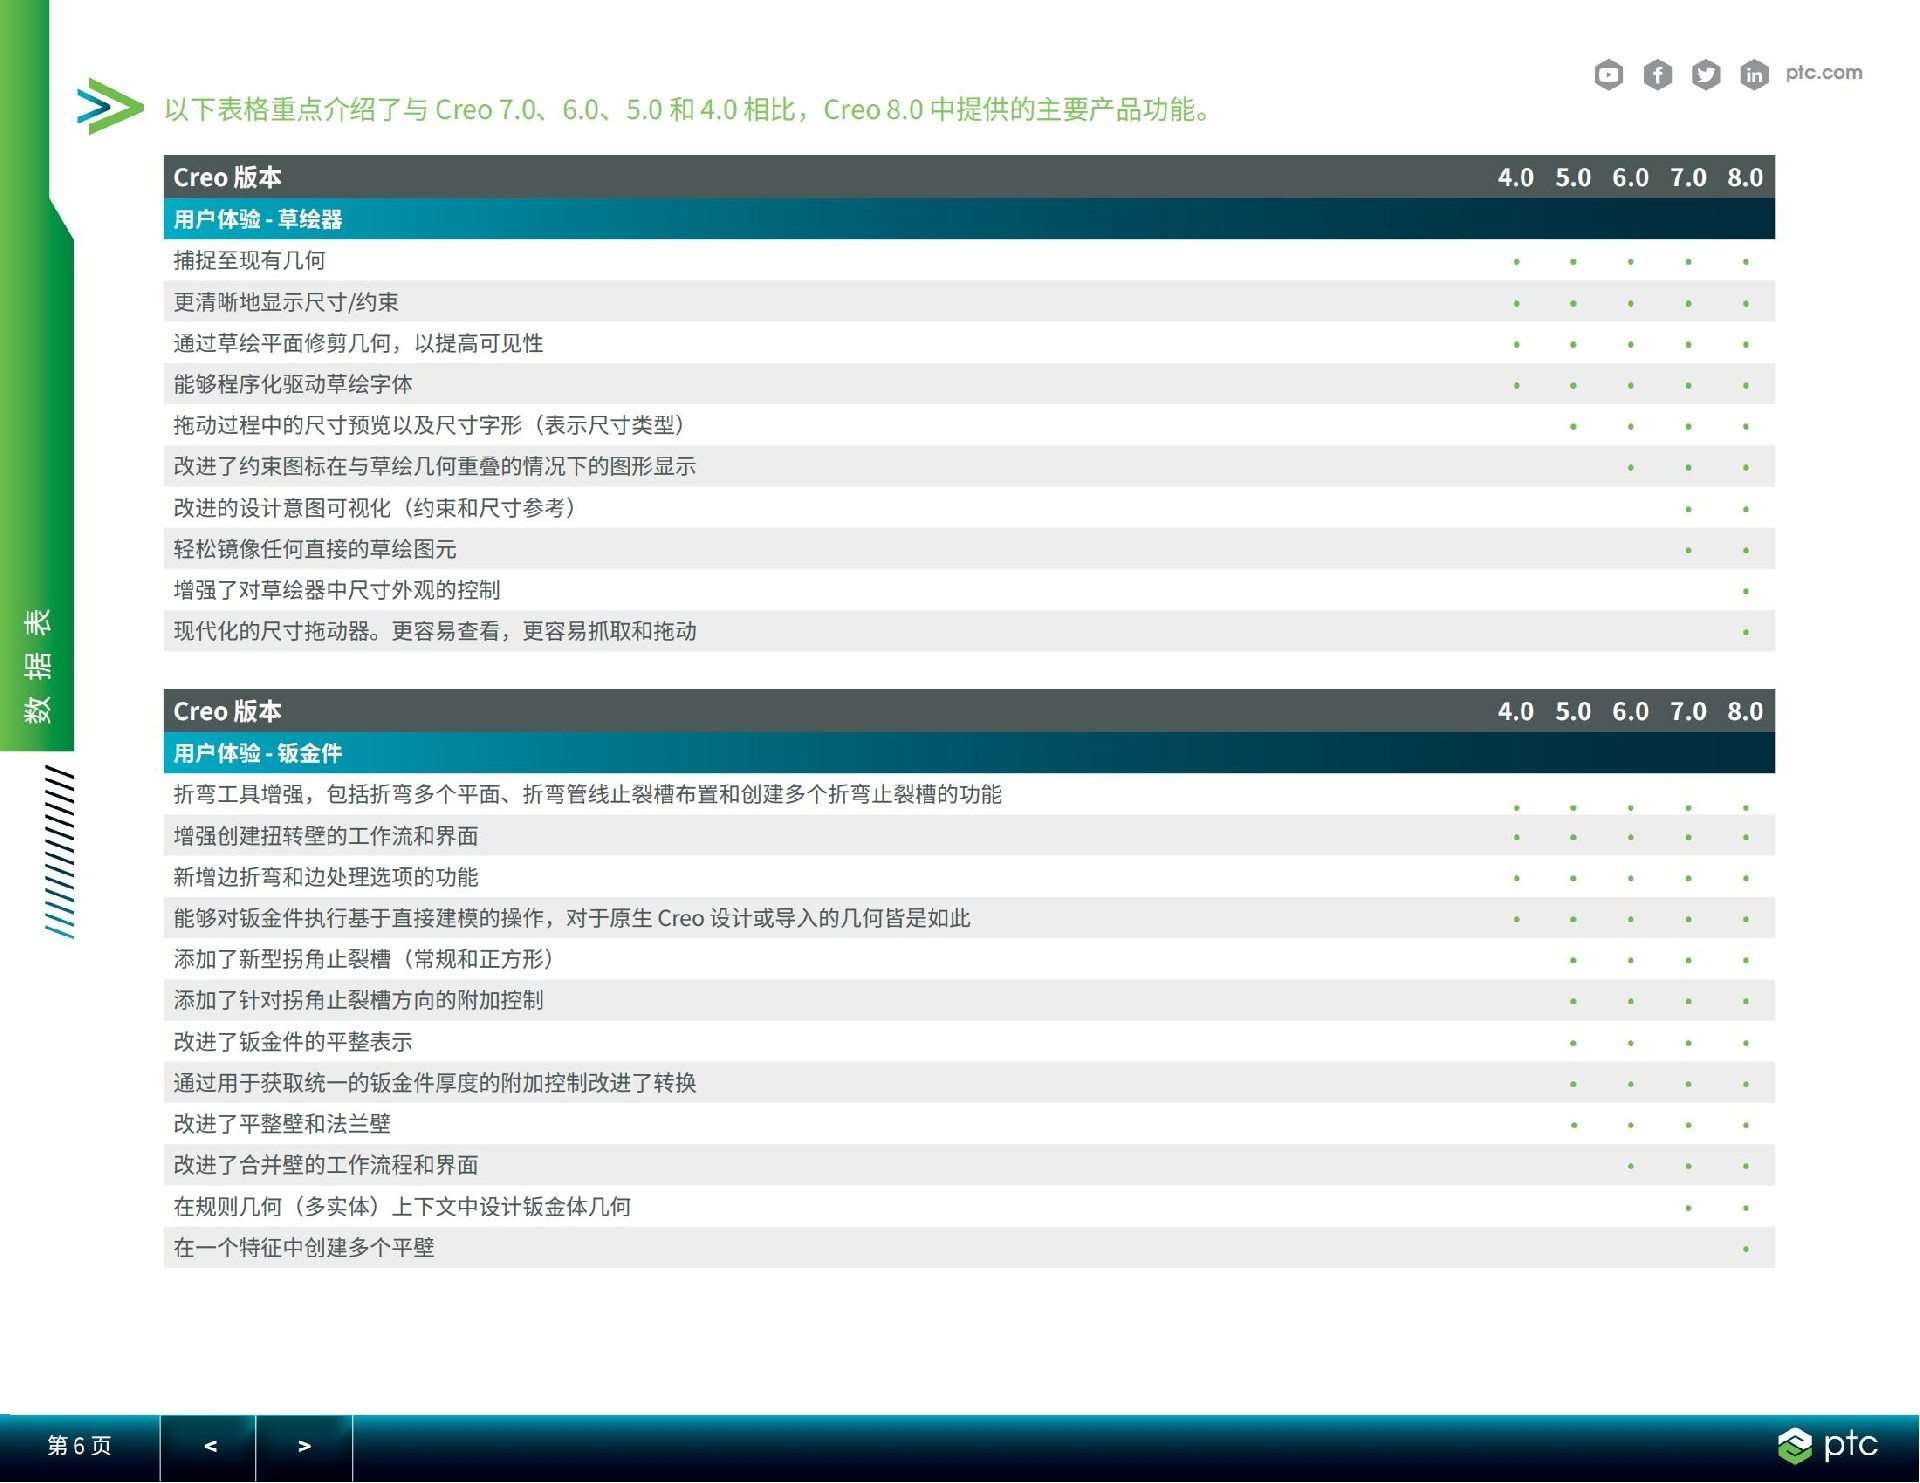Visit the ptc.com link
This screenshot has height=1483, width=1920.
[x=1824, y=73]
